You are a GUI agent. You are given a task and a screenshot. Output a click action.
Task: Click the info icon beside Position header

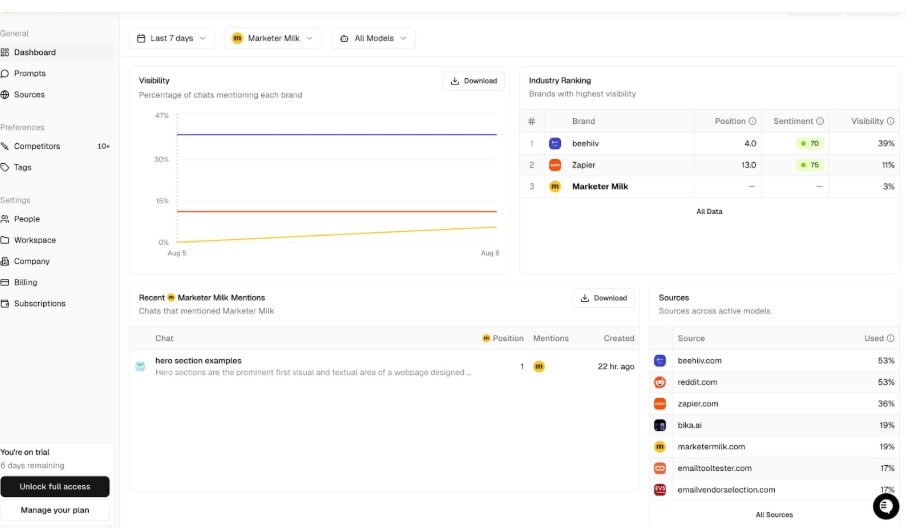[x=752, y=121]
